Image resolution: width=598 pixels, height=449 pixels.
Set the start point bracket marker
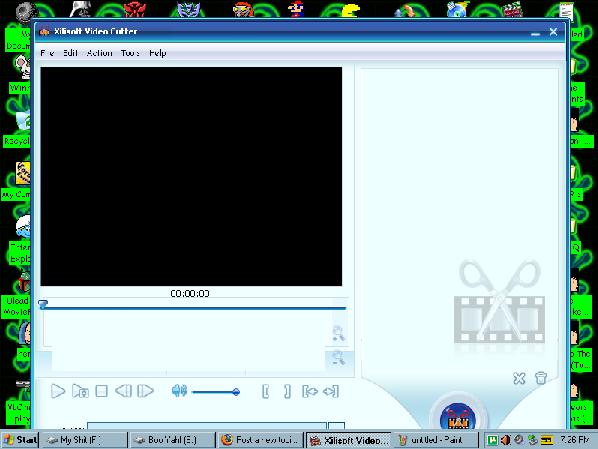pos(266,391)
